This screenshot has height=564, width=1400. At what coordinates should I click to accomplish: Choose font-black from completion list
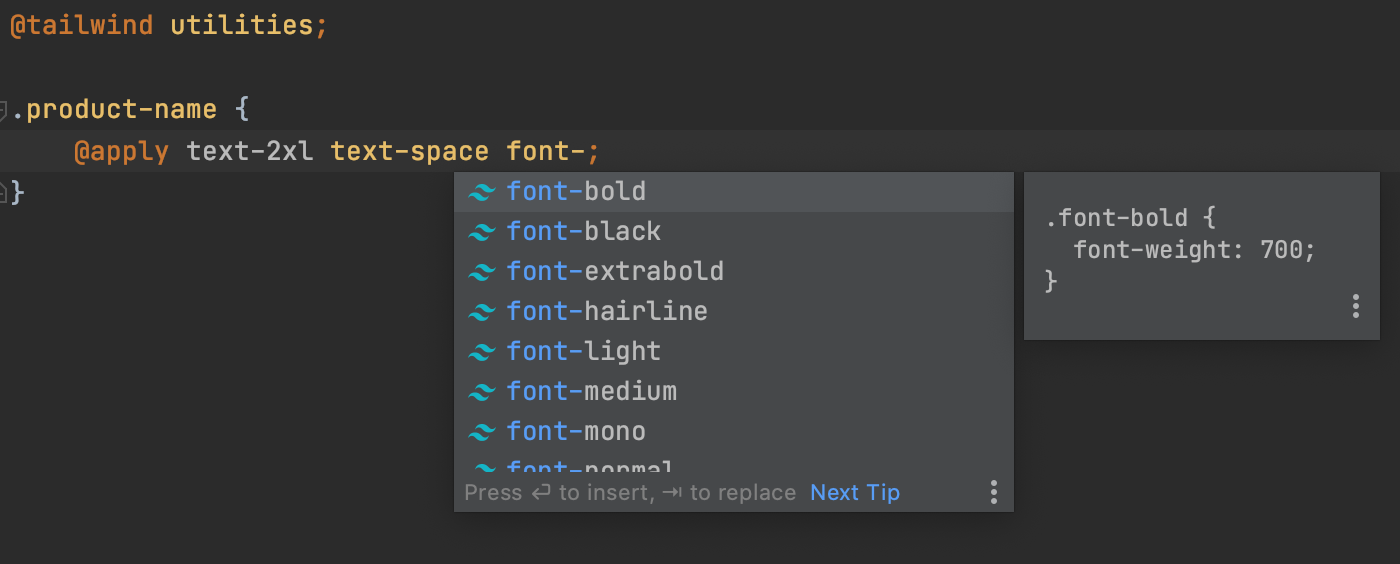pyautogui.click(x=584, y=232)
